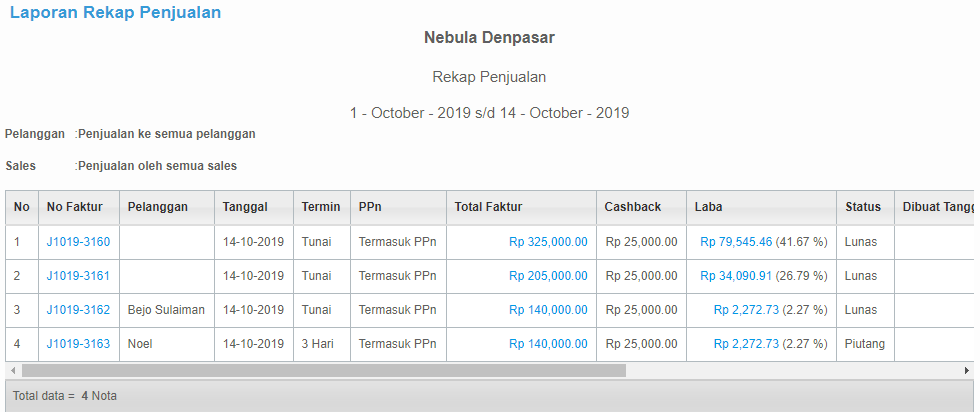Click the Laporan Rekap Penjualan title

point(116,13)
